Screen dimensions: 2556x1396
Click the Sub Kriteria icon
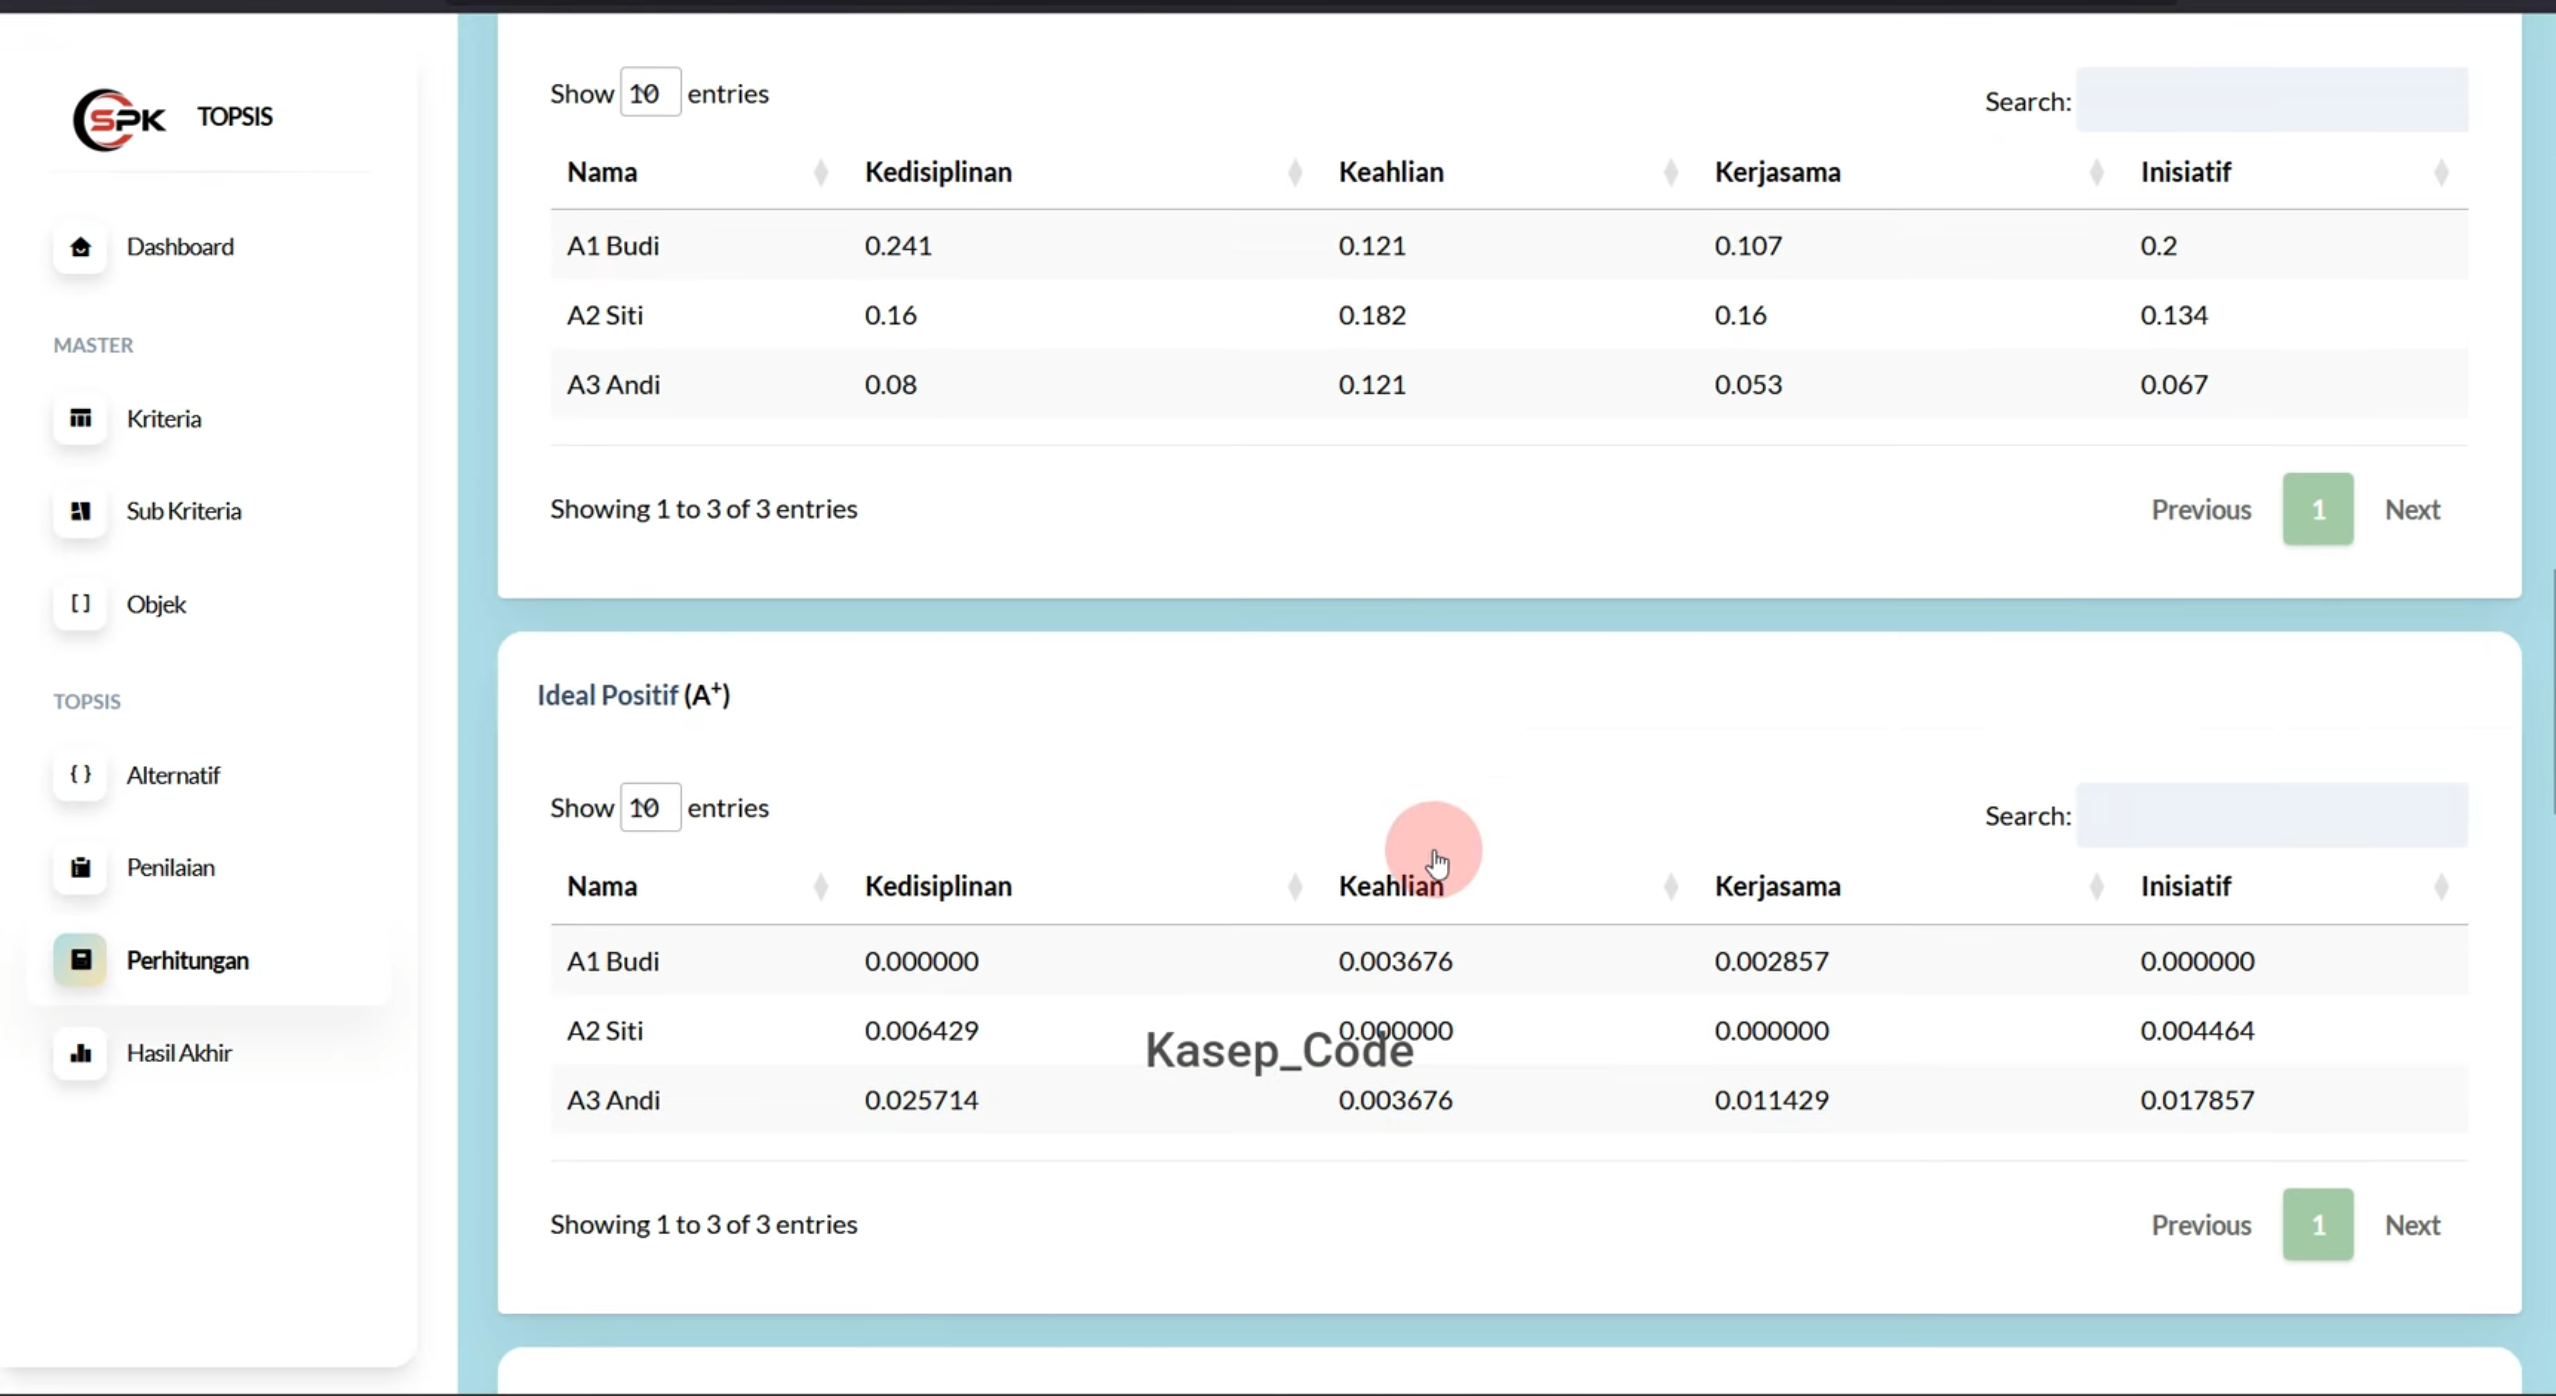coord(80,511)
